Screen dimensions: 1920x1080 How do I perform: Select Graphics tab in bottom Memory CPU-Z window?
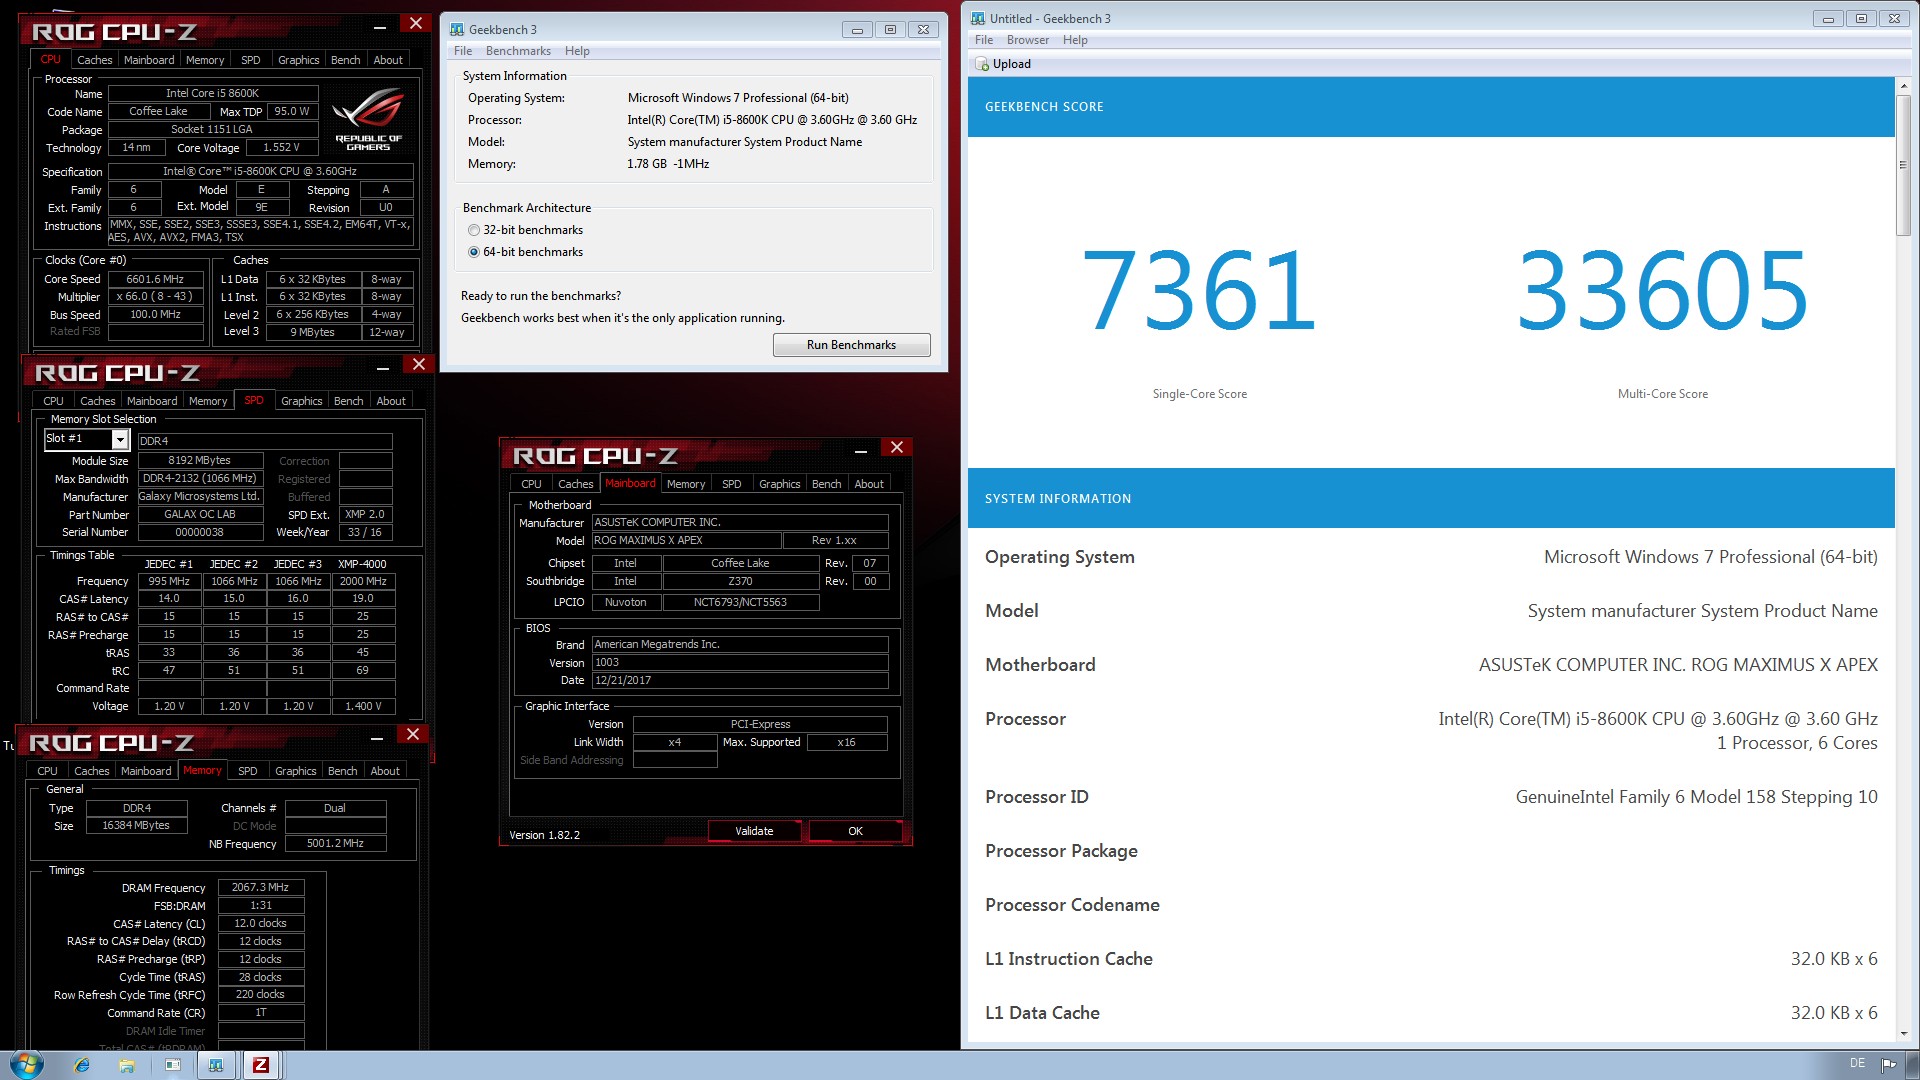pos(295,771)
